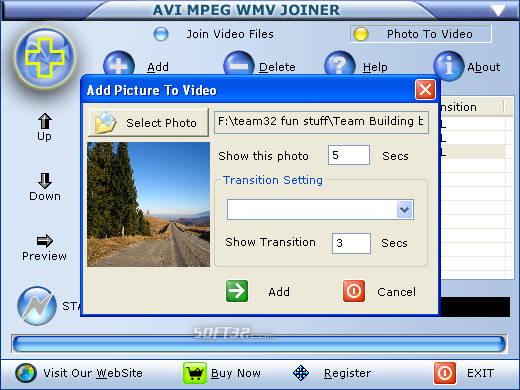The width and height of the screenshot is (520, 390).
Task: Click the Help toolbar label
Action: pyautogui.click(x=375, y=67)
